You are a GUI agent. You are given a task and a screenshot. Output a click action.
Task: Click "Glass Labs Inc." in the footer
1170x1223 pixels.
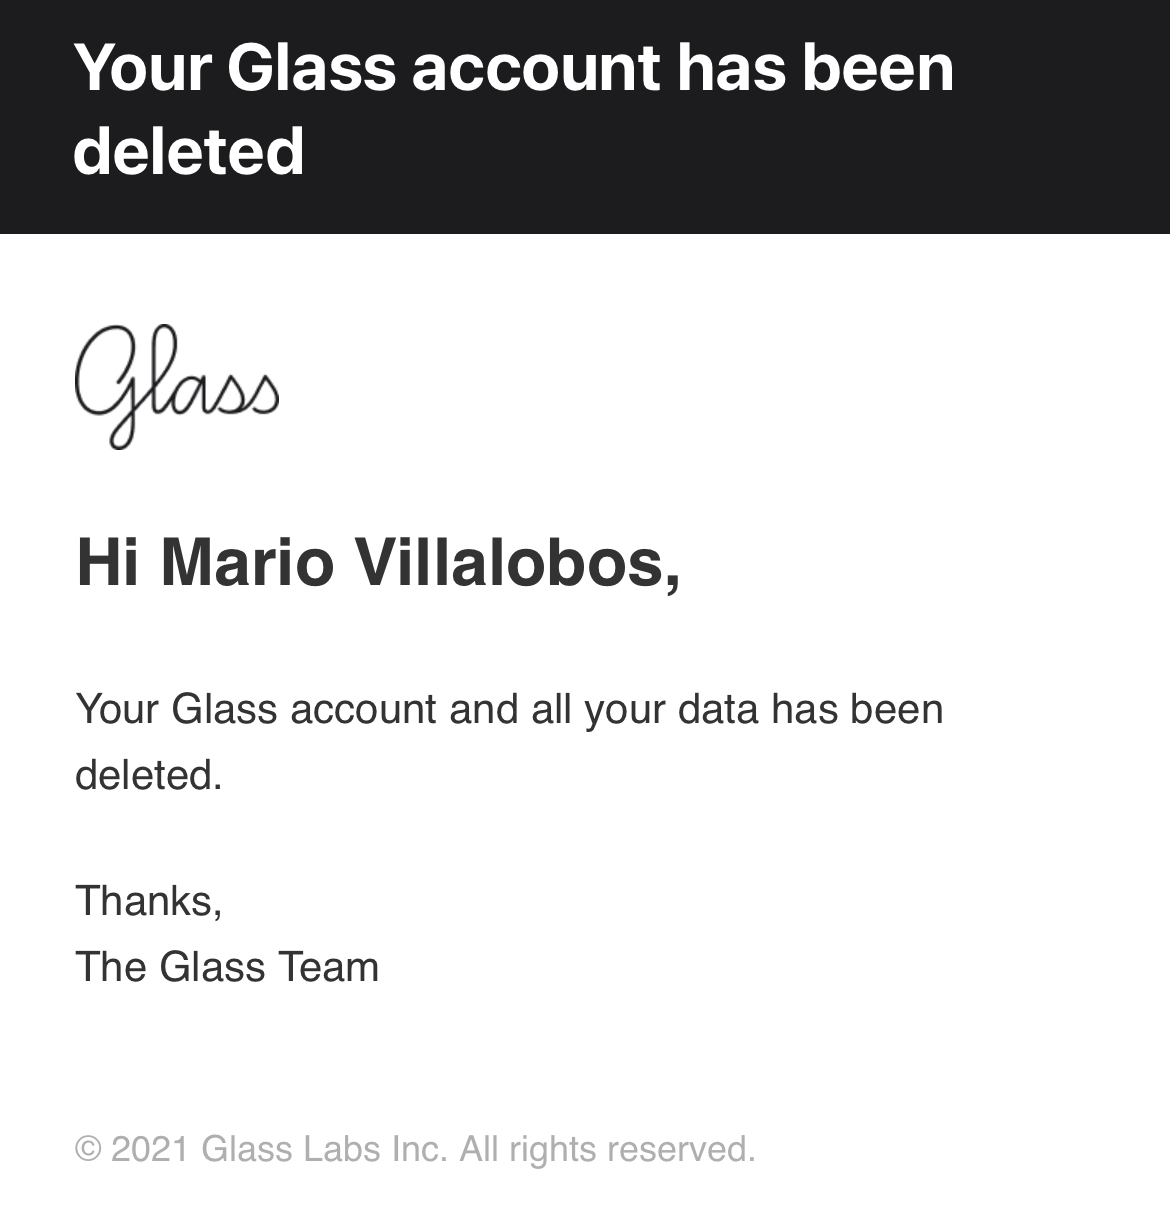324,1149
